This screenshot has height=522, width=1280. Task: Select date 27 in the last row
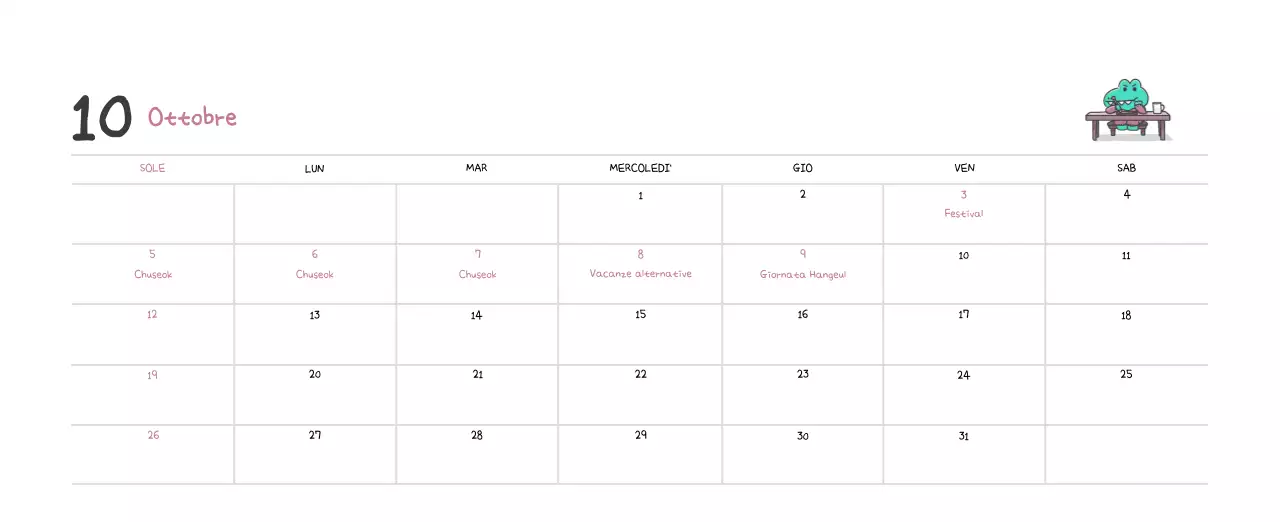315,436
